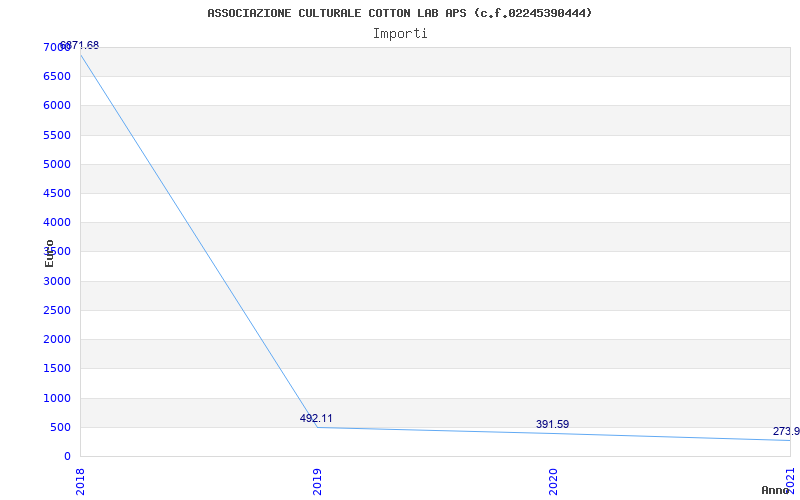Click the 4500 y-axis tick label

(x=57, y=194)
